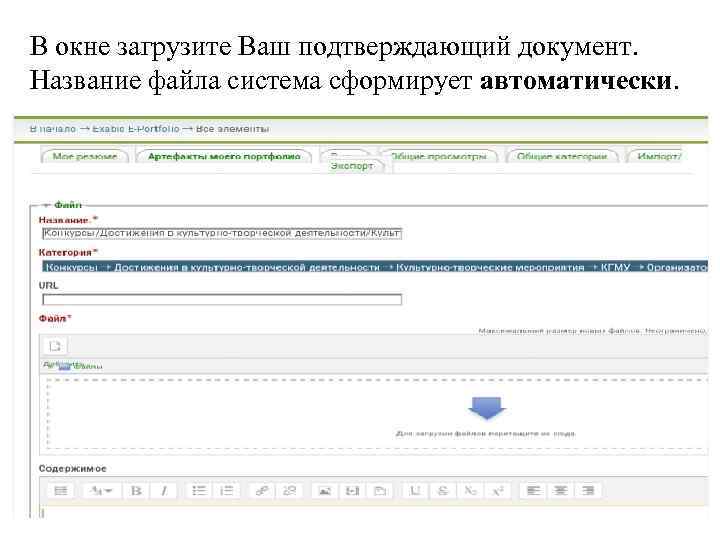Insert a hyperlink in editor
720x540 pixels.
point(262,490)
